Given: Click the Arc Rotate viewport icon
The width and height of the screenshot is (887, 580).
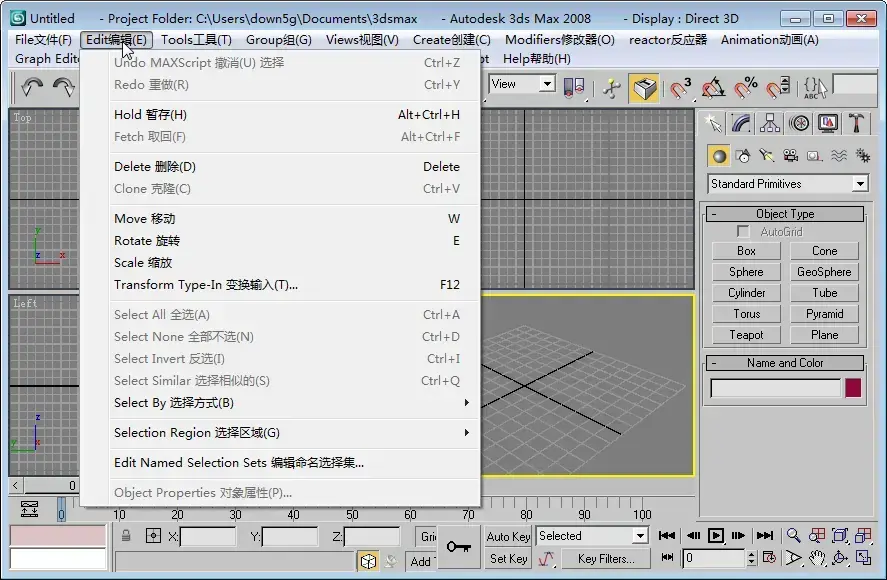Looking at the screenshot, I should [840, 558].
